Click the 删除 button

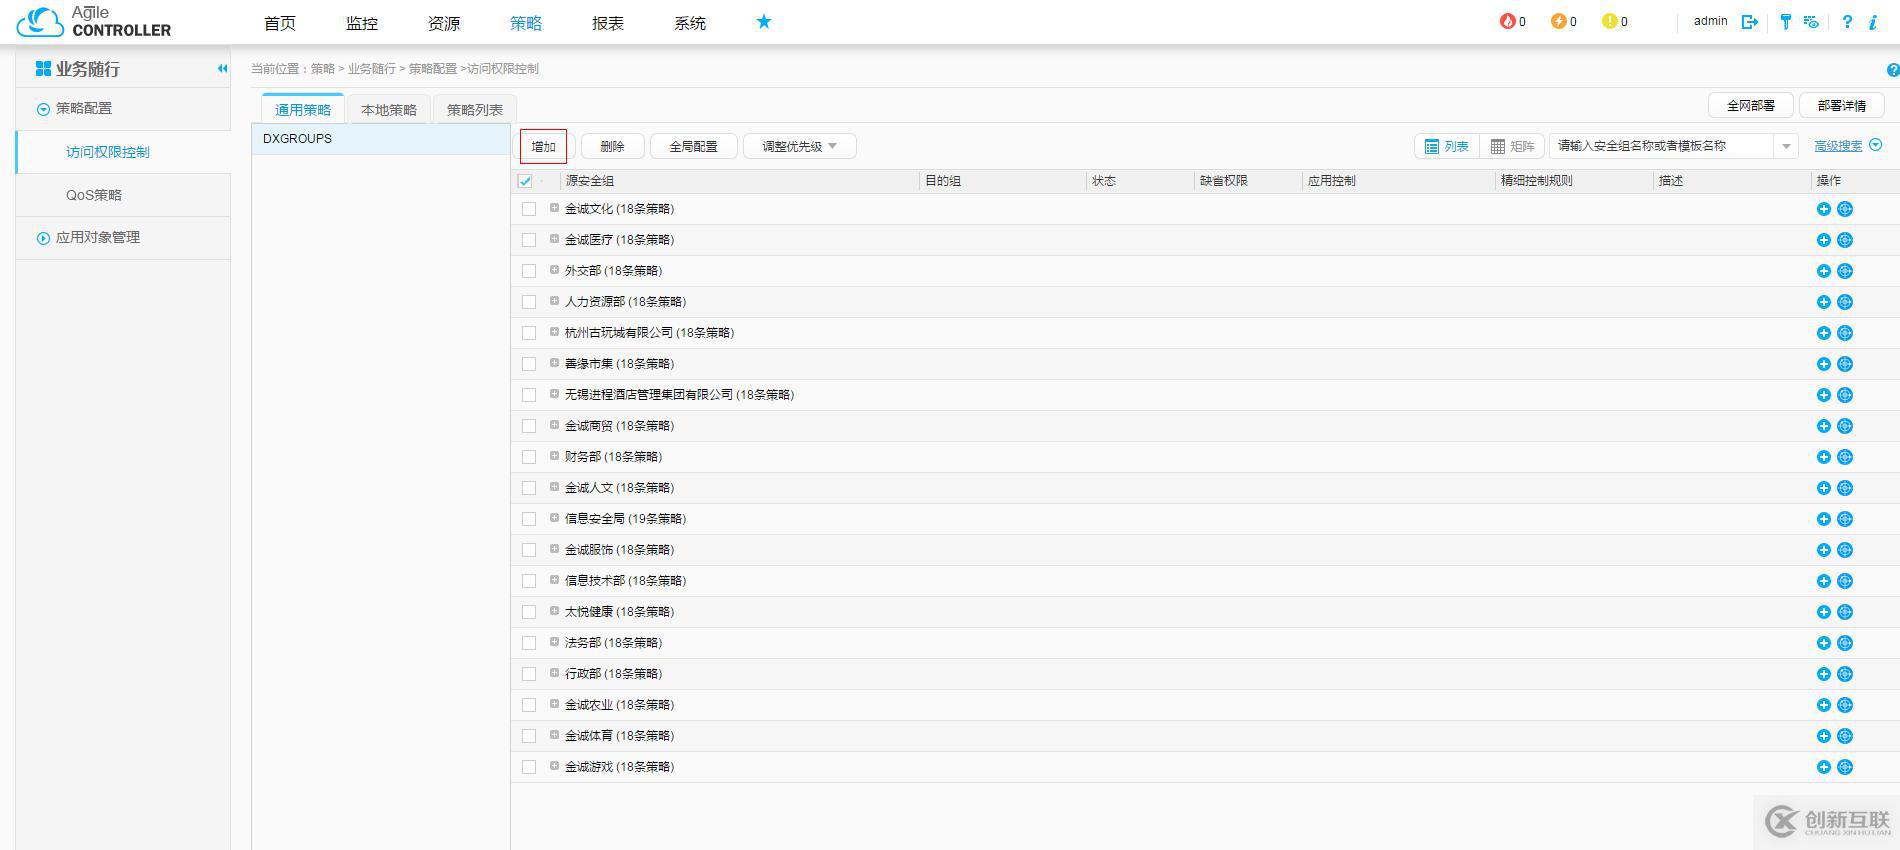click(612, 146)
